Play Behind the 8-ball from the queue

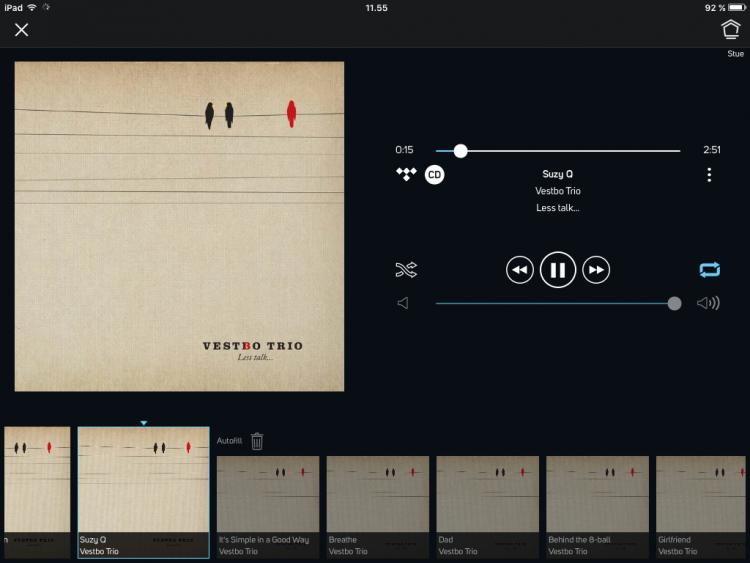pos(597,507)
